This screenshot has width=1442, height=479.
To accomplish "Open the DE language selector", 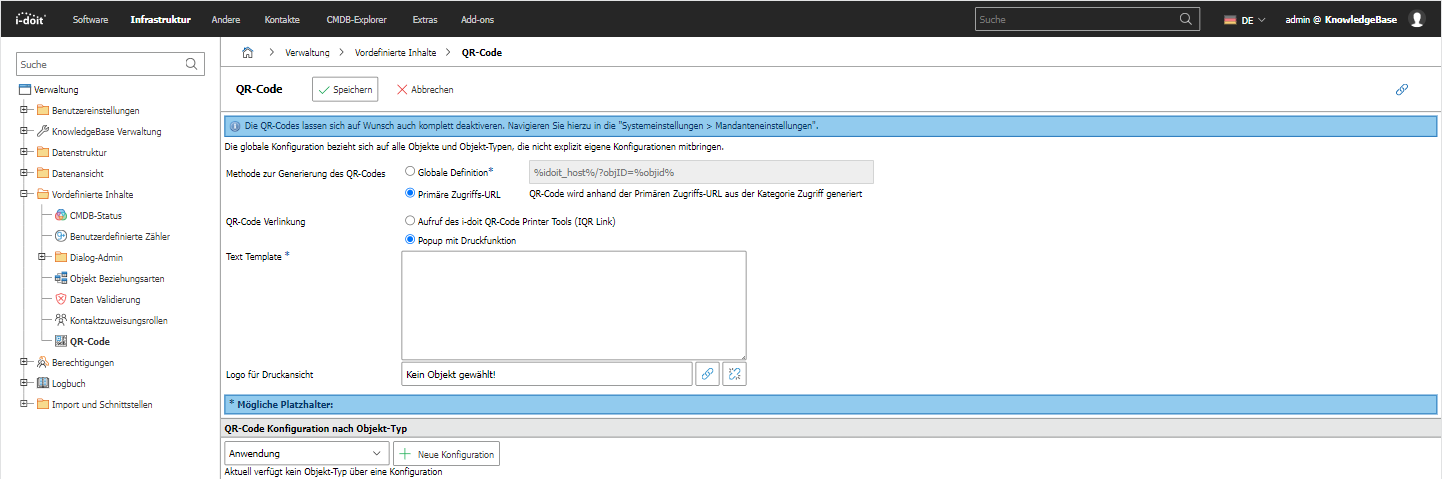I will pyautogui.click(x=1245, y=20).
